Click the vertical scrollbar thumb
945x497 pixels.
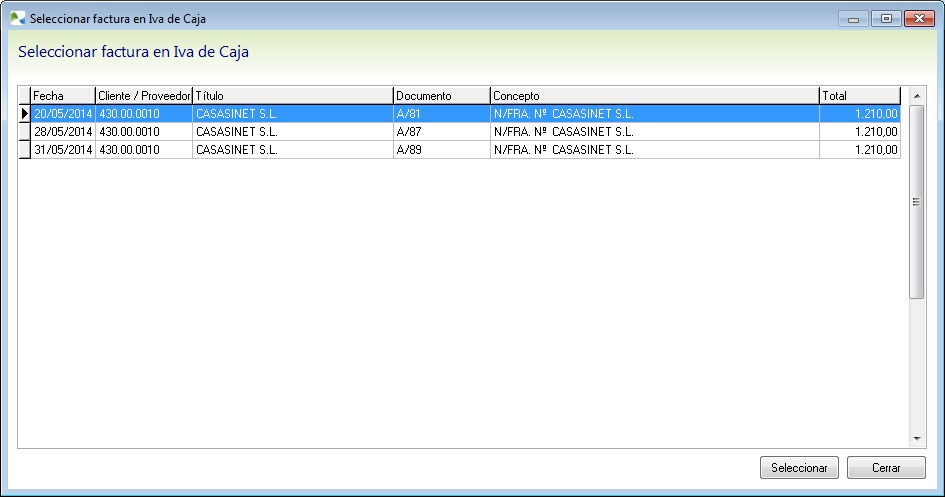(x=916, y=201)
